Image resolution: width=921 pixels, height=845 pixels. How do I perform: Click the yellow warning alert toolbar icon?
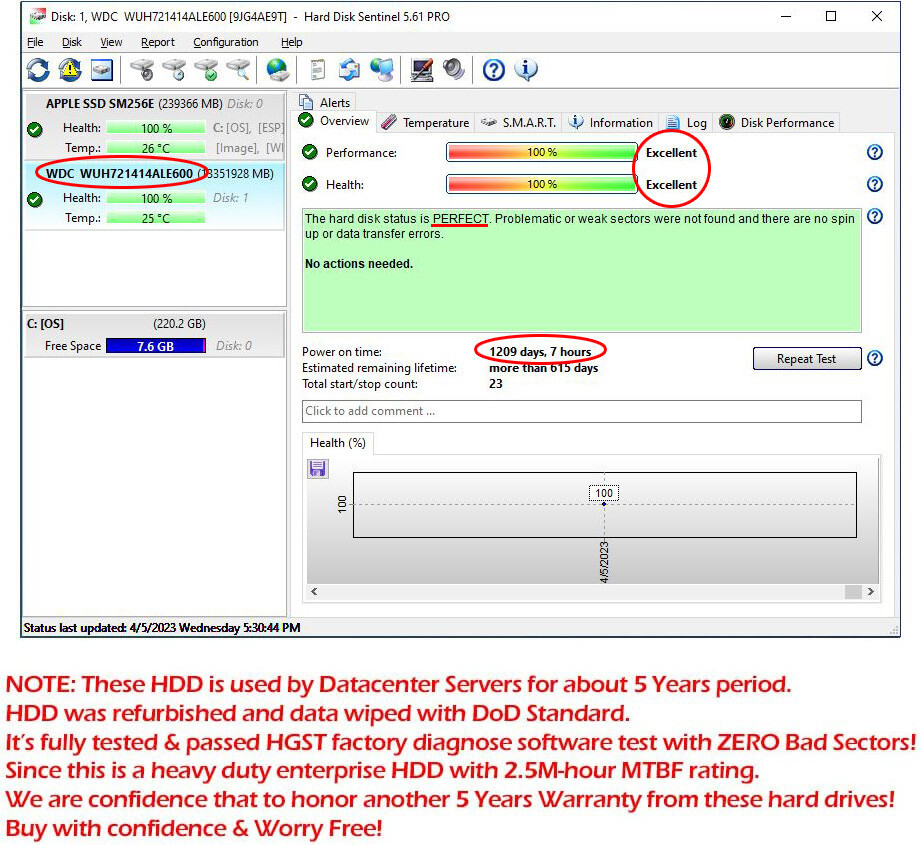69,69
